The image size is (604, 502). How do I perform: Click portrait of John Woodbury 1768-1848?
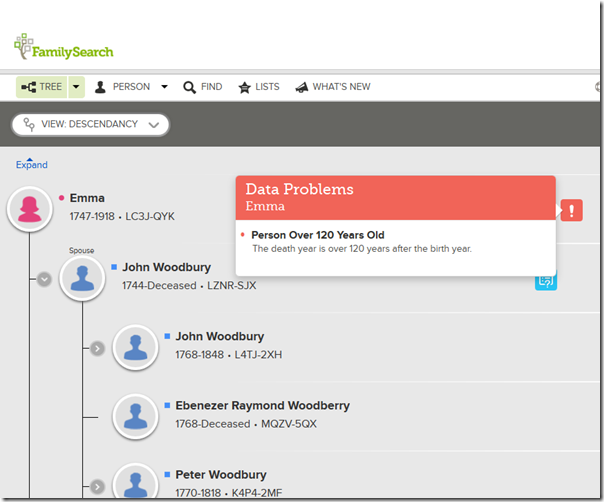[x=136, y=348]
